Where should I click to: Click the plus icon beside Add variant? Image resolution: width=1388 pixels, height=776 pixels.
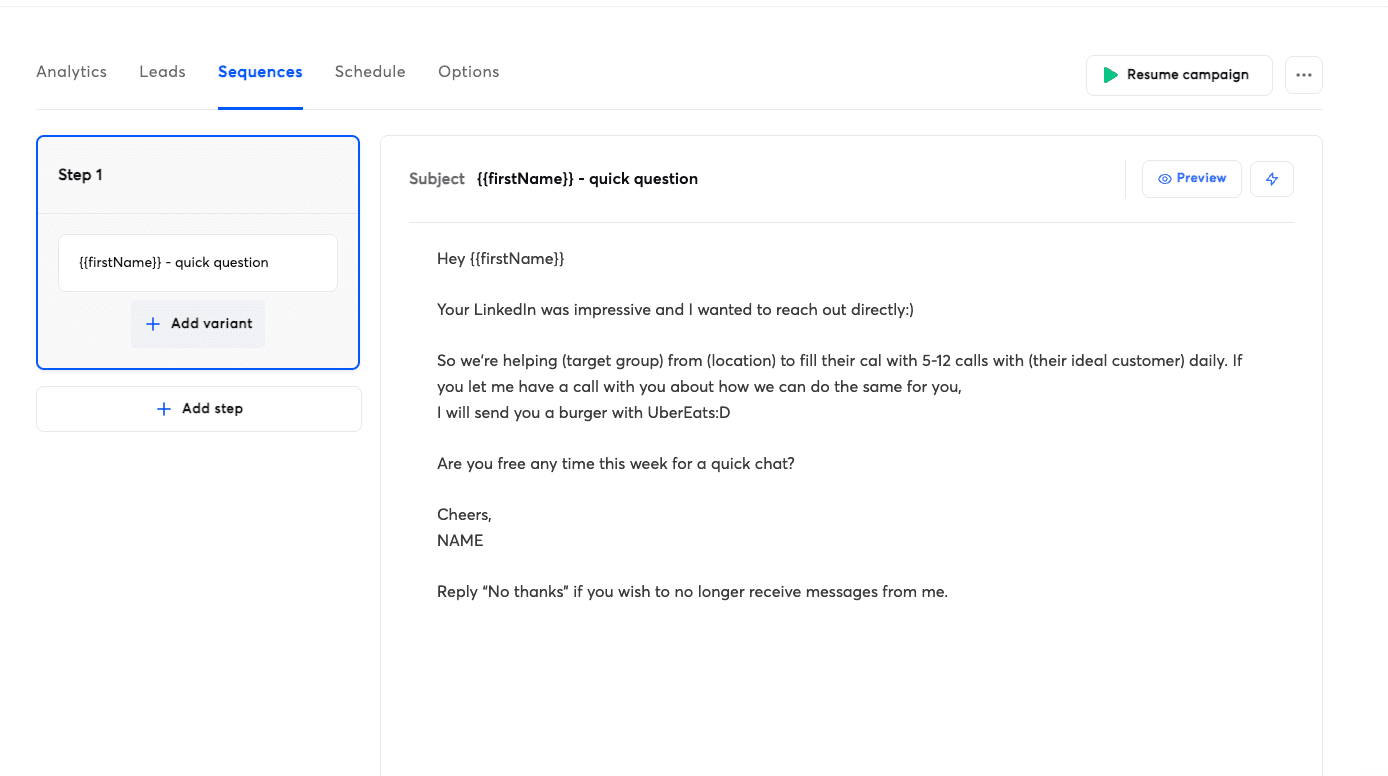pyautogui.click(x=153, y=324)
